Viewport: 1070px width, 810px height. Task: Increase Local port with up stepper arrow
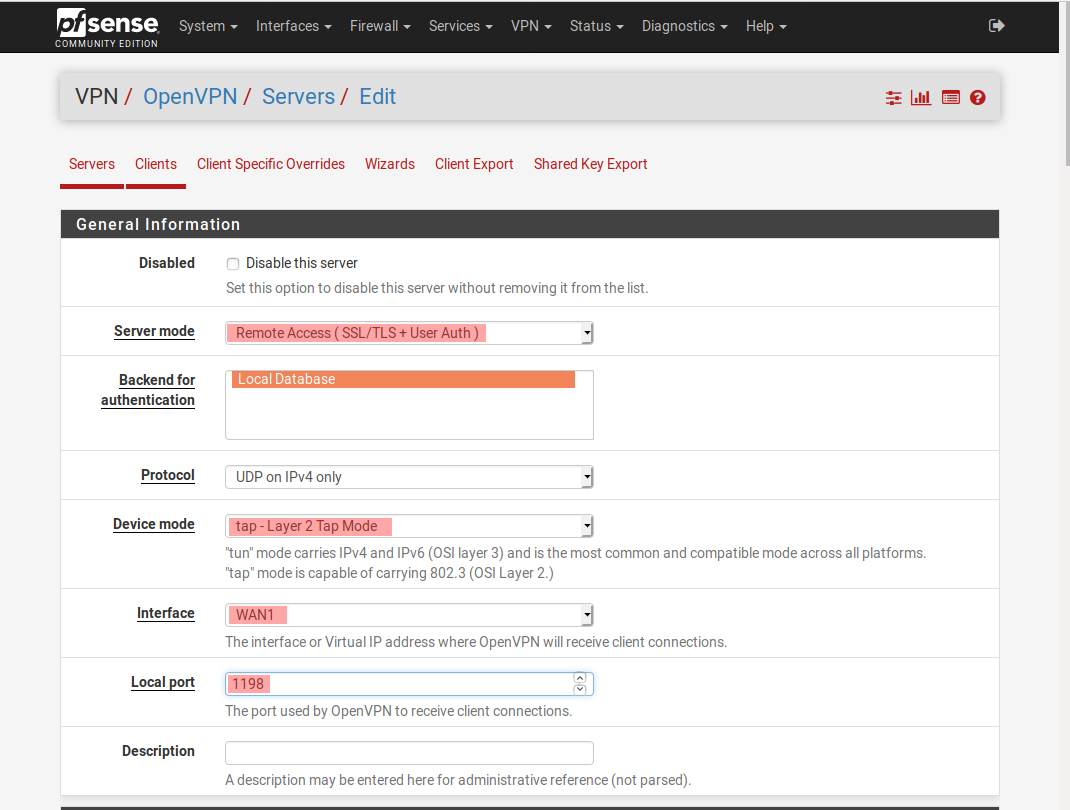580,678
